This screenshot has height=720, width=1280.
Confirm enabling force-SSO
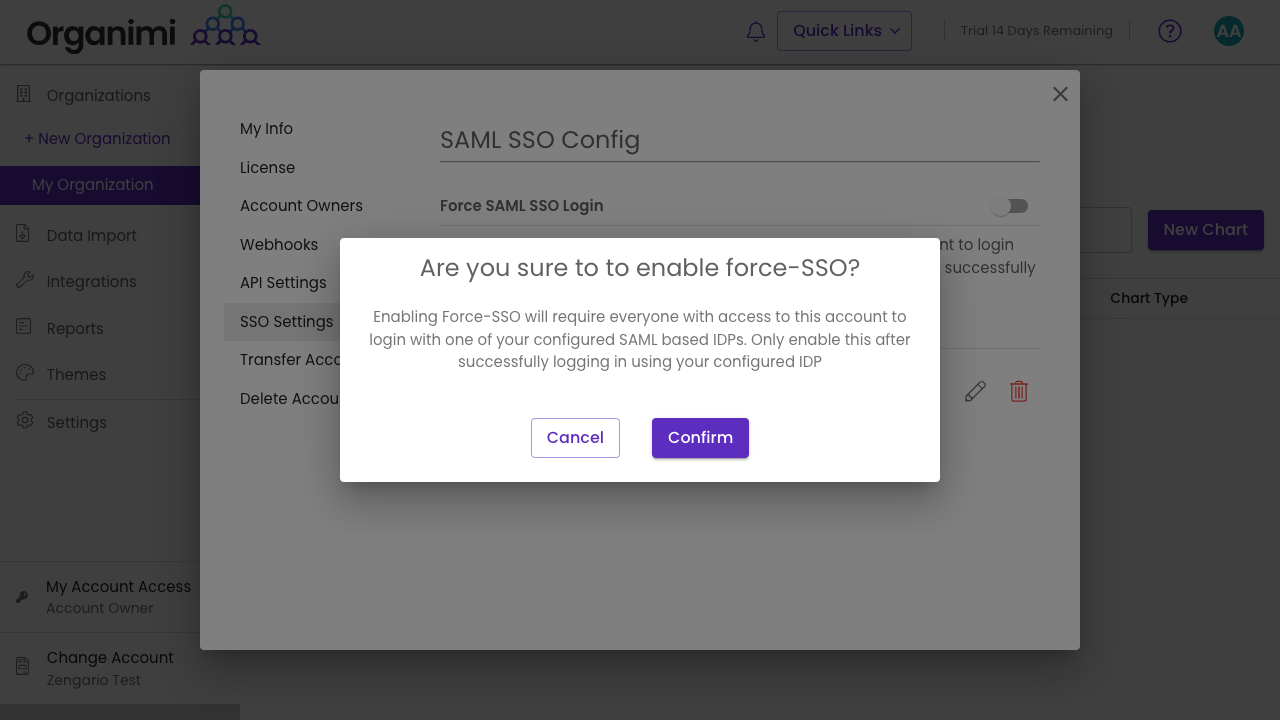point(700,437)
